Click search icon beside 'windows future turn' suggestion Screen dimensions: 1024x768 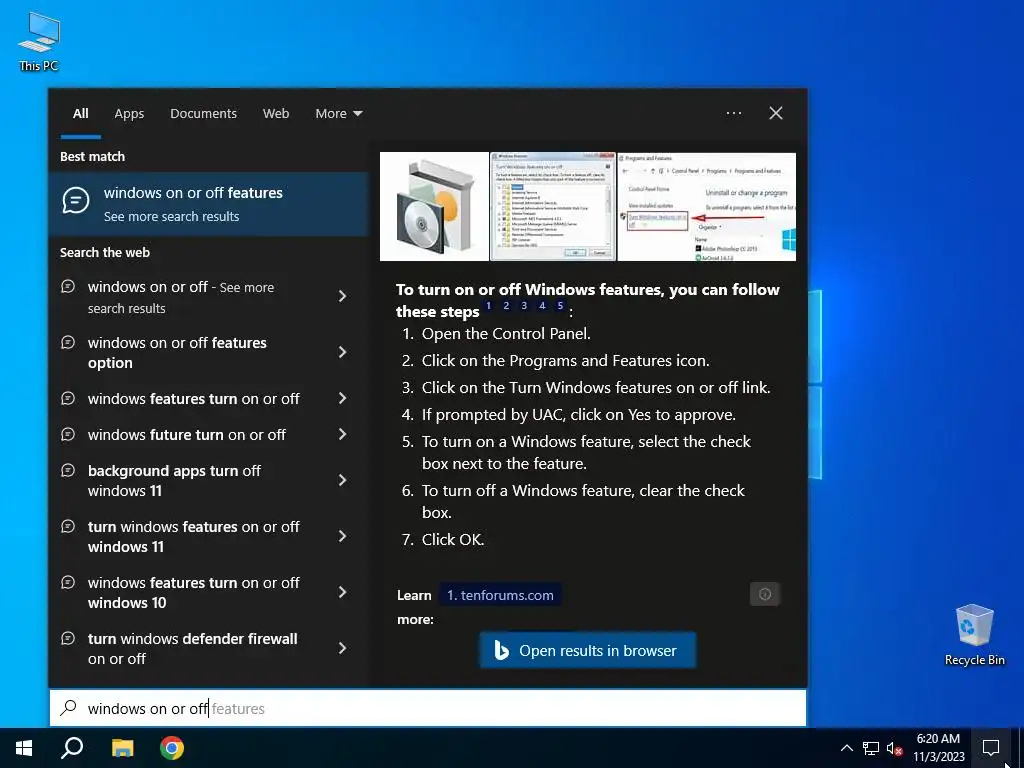(68, 434)
